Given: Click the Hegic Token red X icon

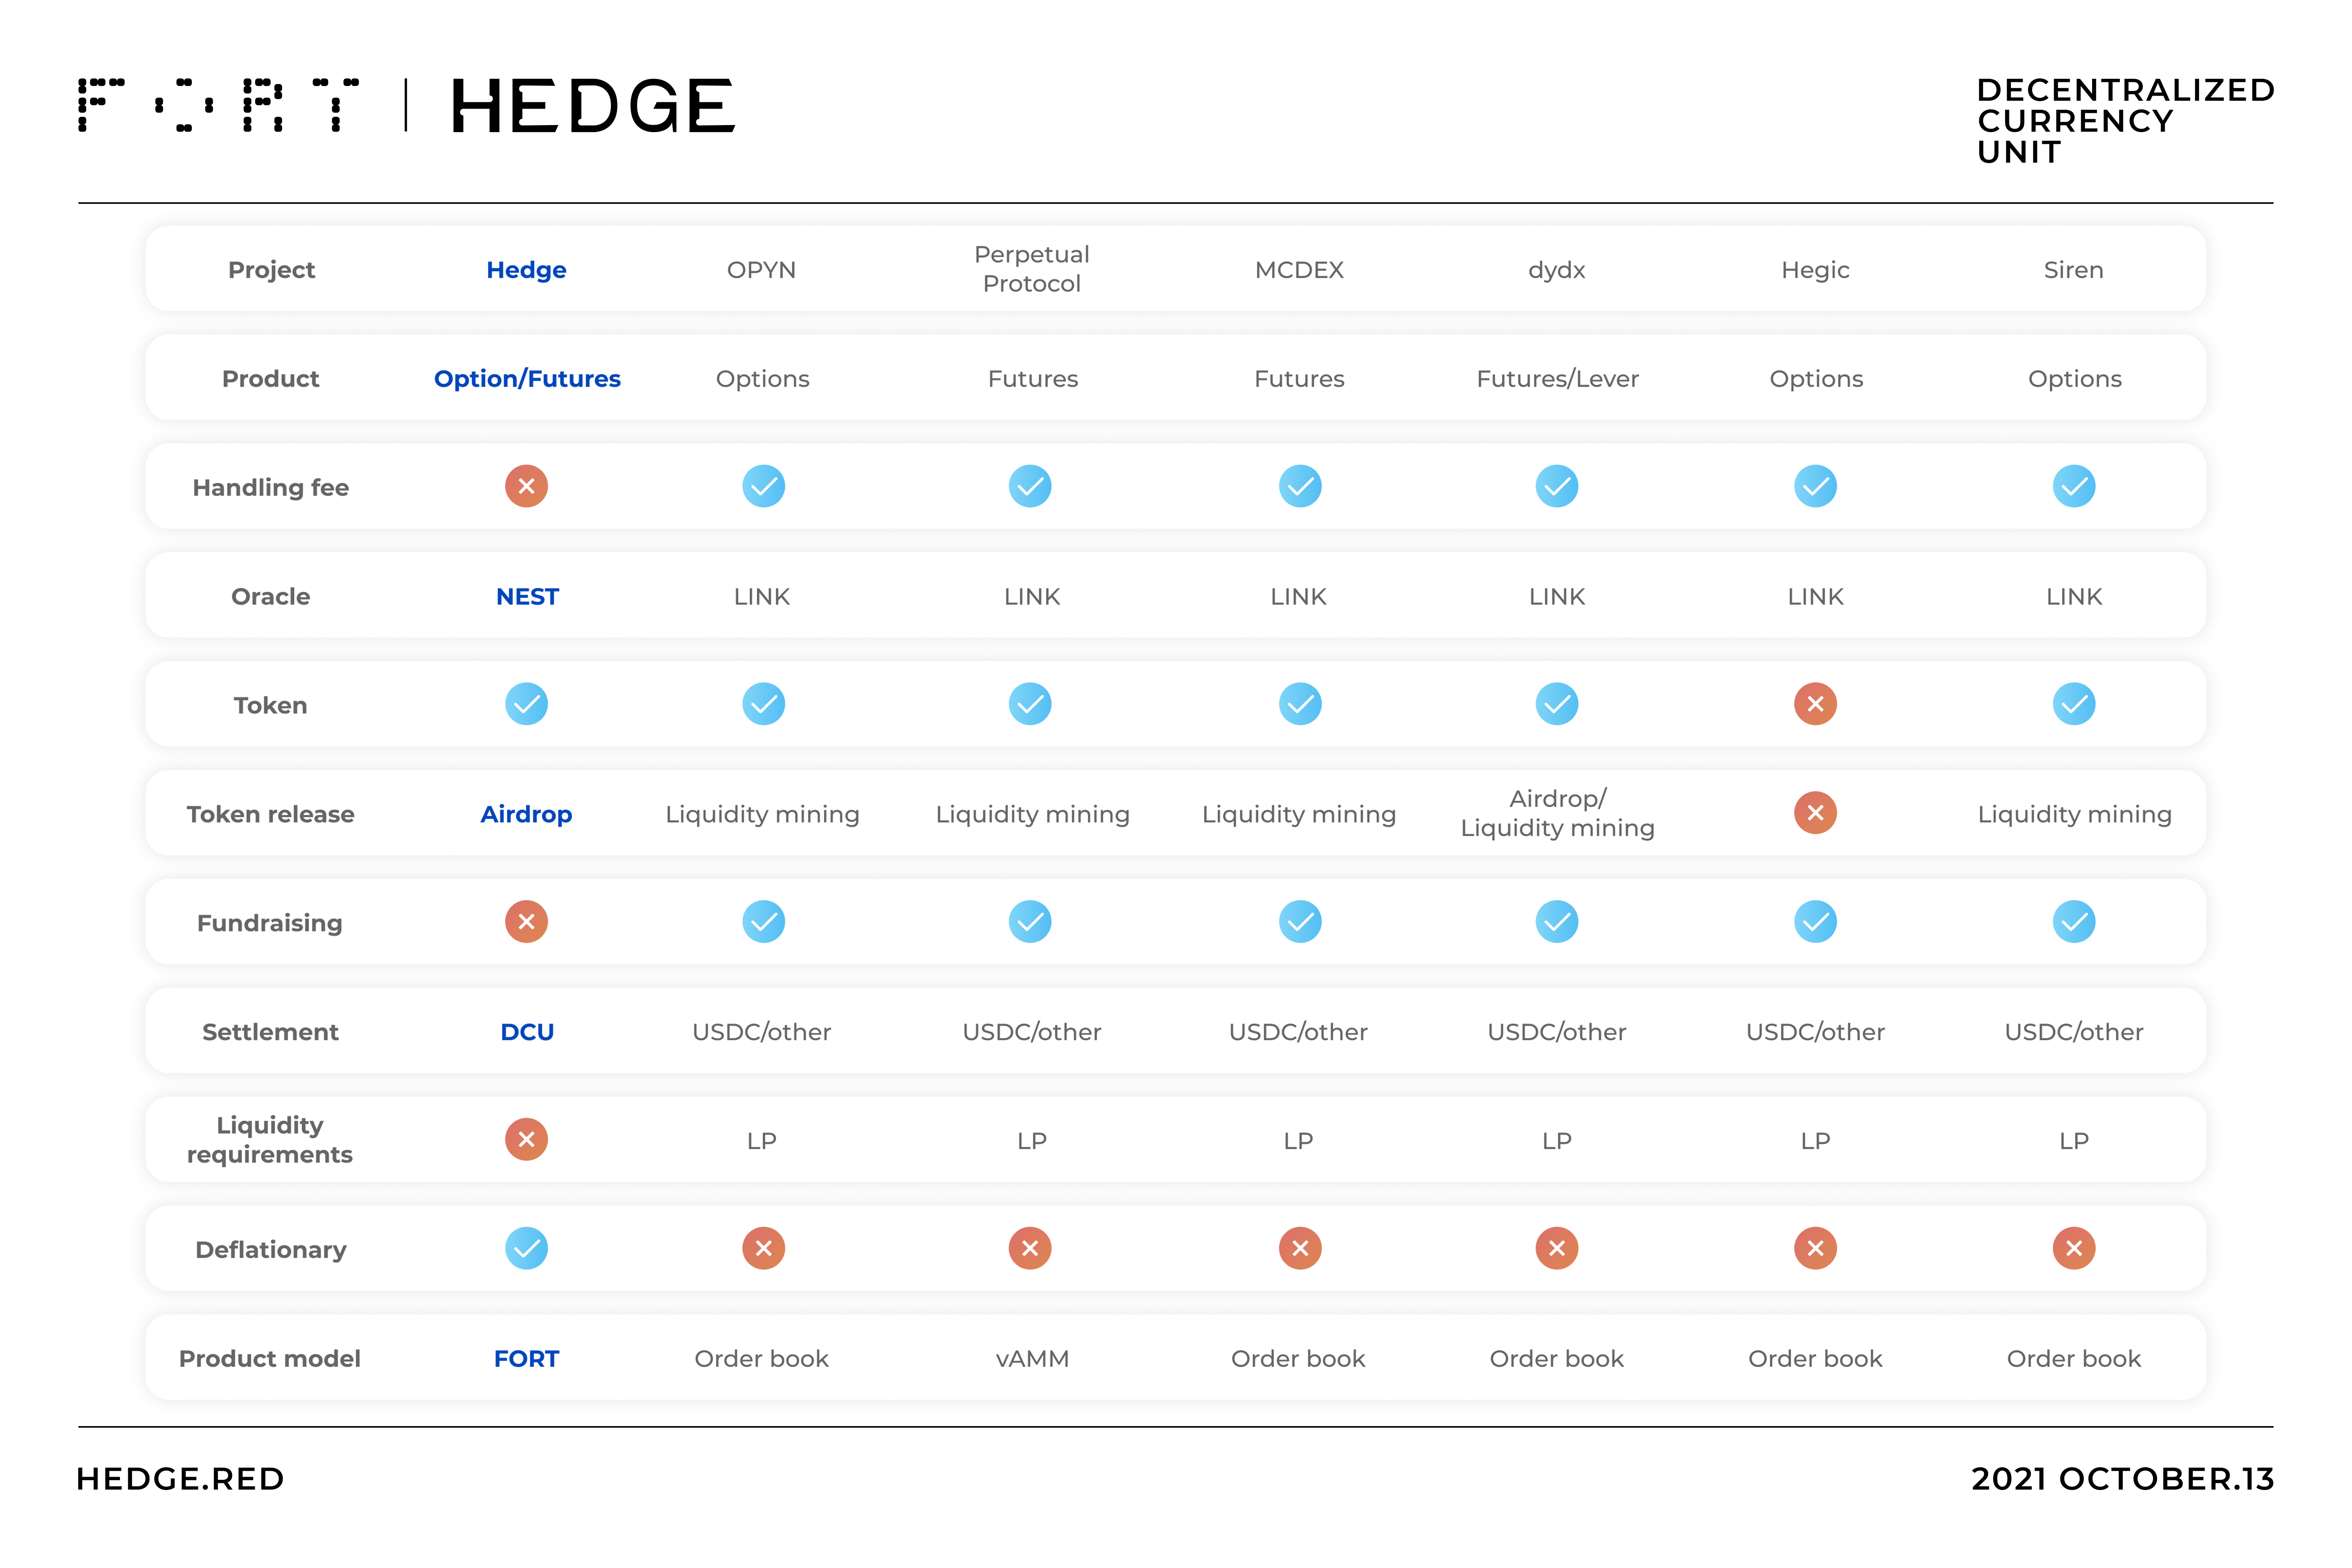Looking at the screenshot, I should [1815, 704].
